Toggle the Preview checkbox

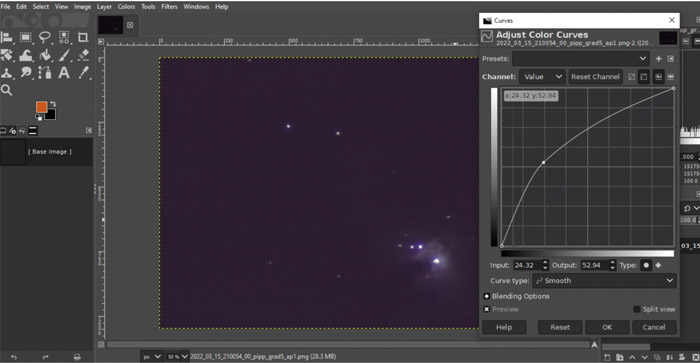pyautogui.click(x=487, y=309)
